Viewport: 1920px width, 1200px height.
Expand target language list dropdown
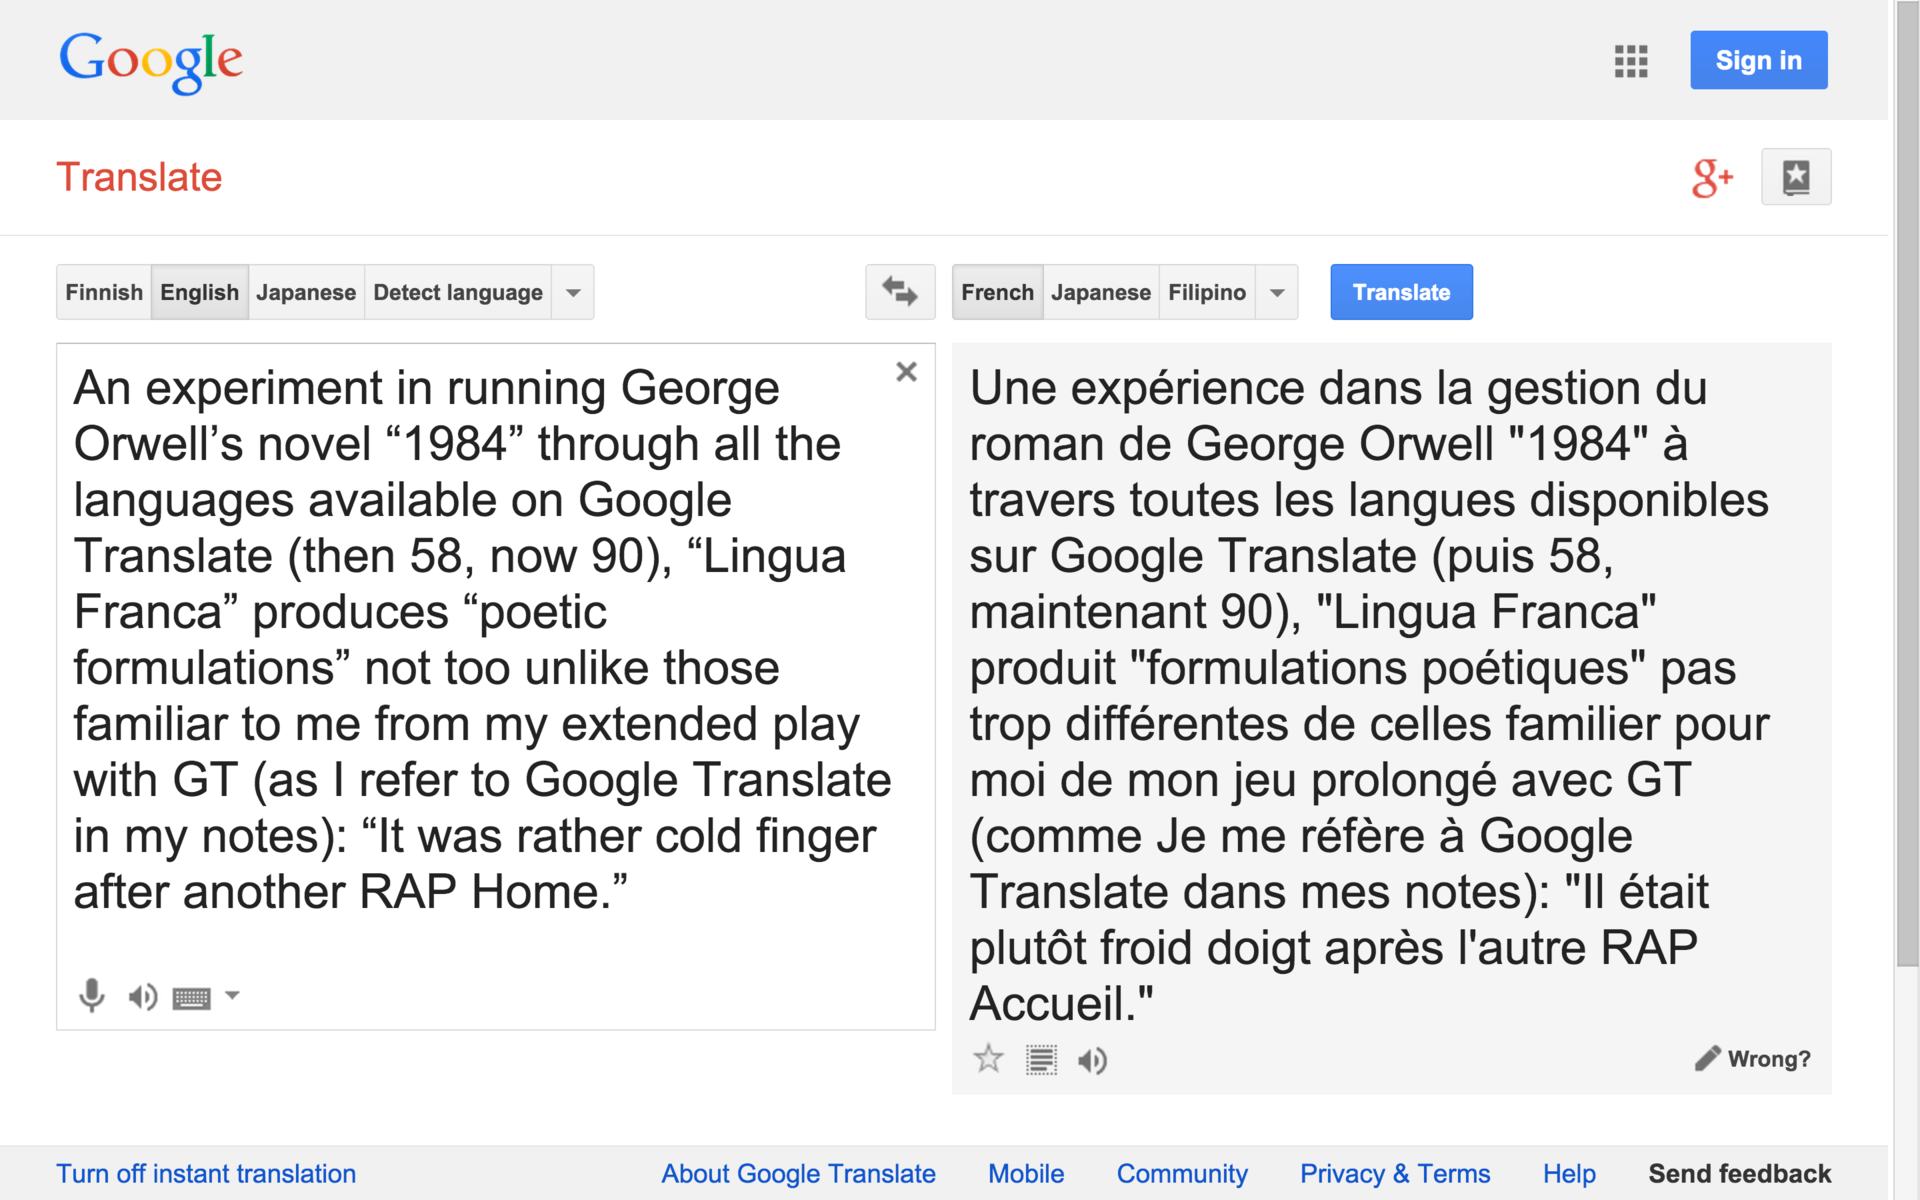[x=1277, y=293]
